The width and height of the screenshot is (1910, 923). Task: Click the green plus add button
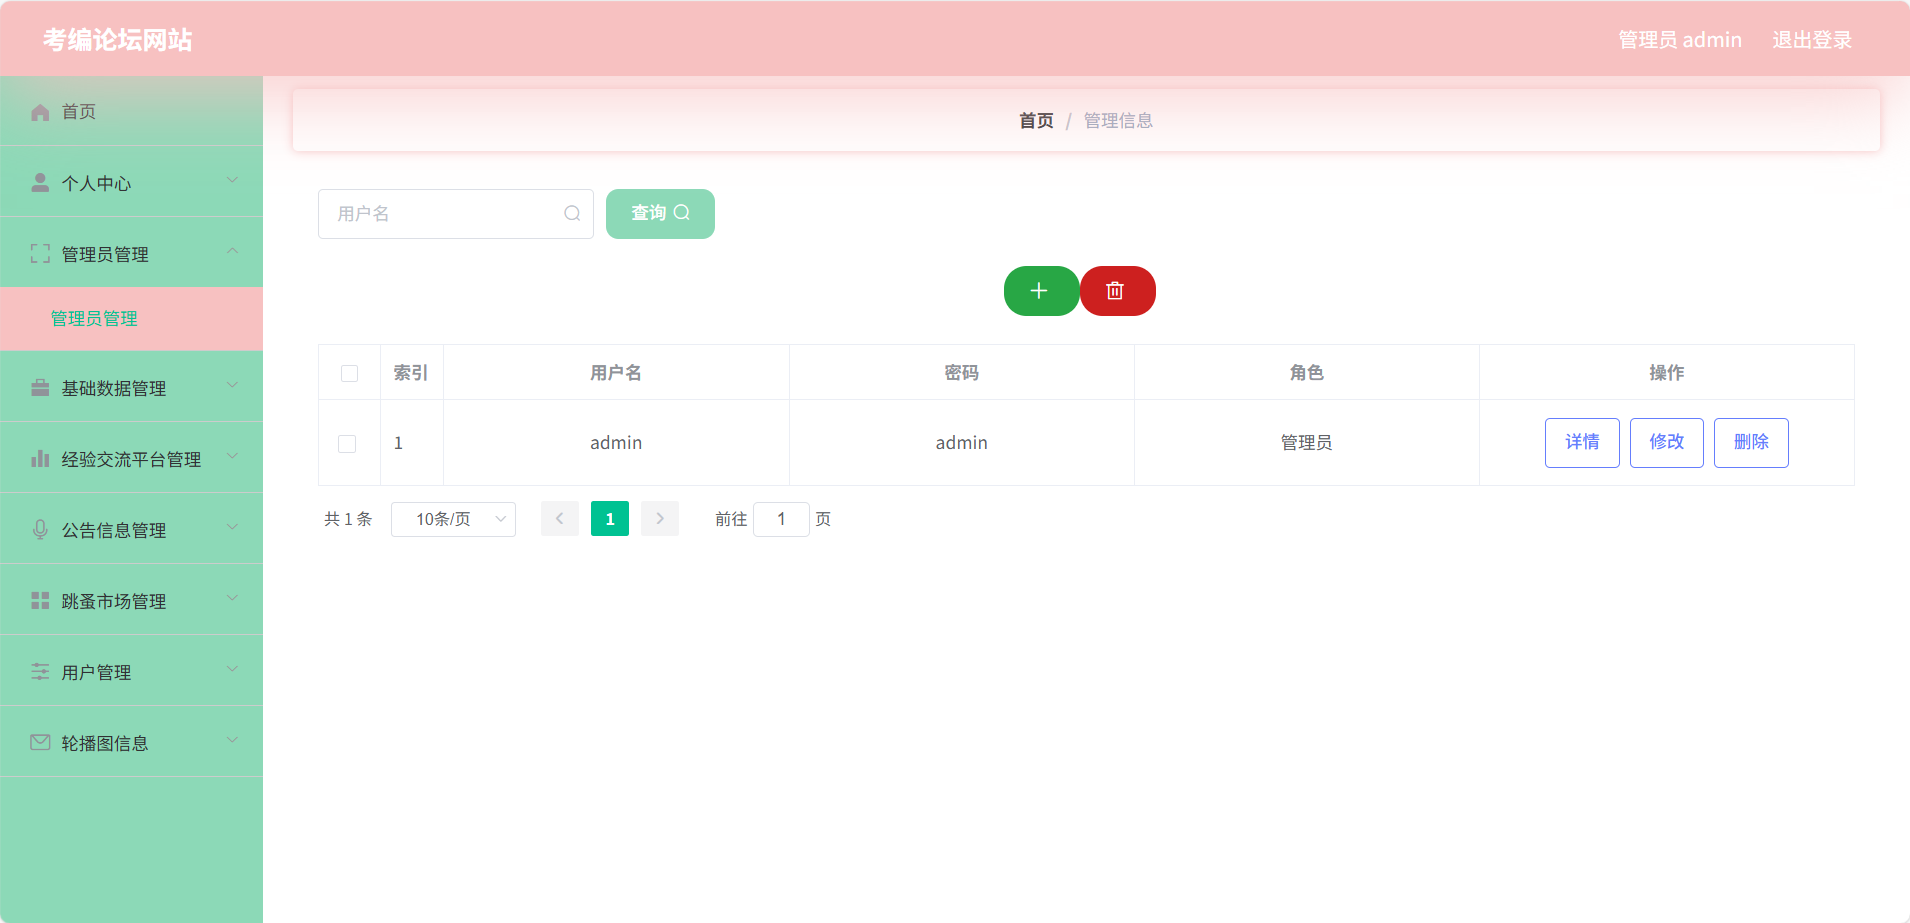[1041, 291]
